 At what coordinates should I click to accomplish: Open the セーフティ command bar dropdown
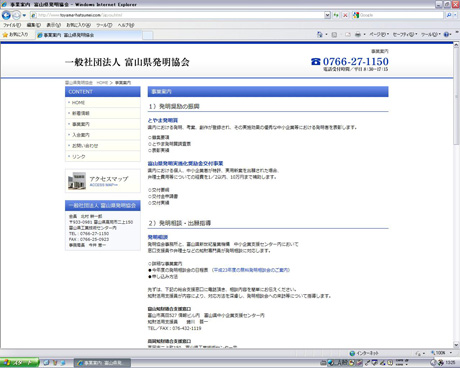click(x=405, y=34)
